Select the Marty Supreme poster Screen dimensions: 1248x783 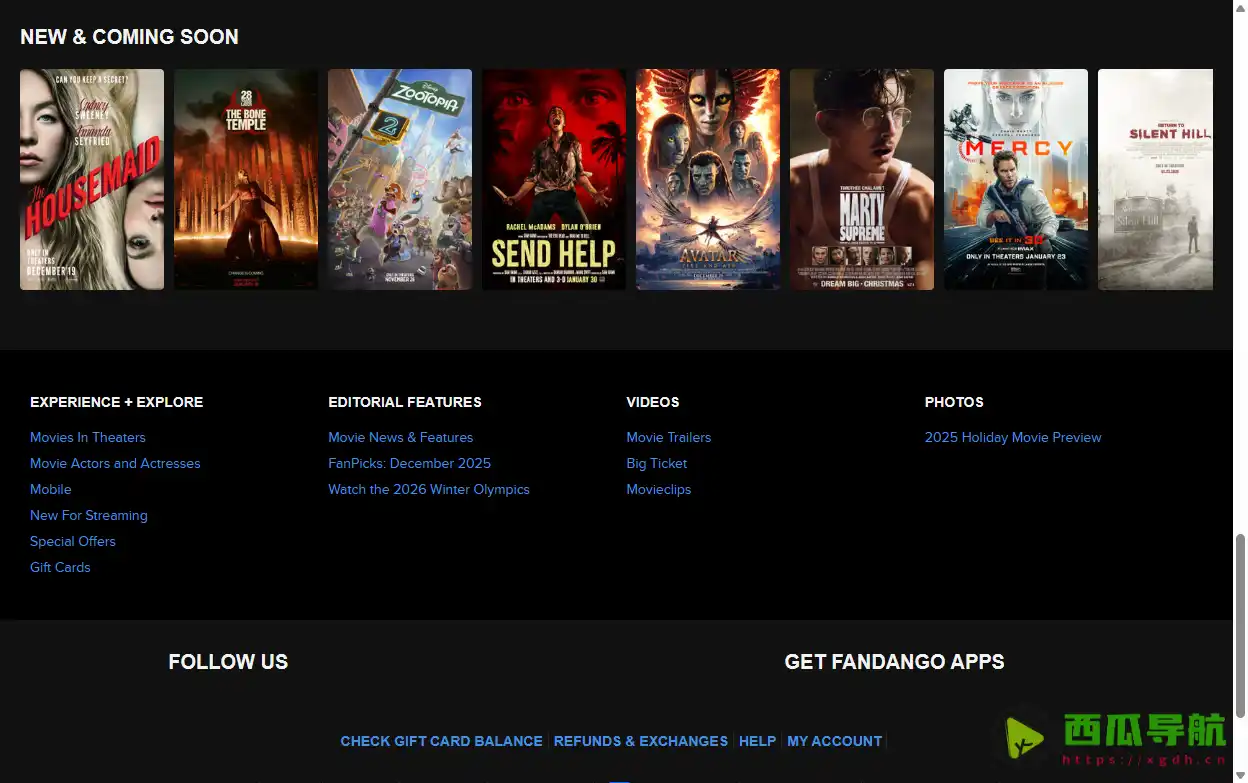point(862,180)
